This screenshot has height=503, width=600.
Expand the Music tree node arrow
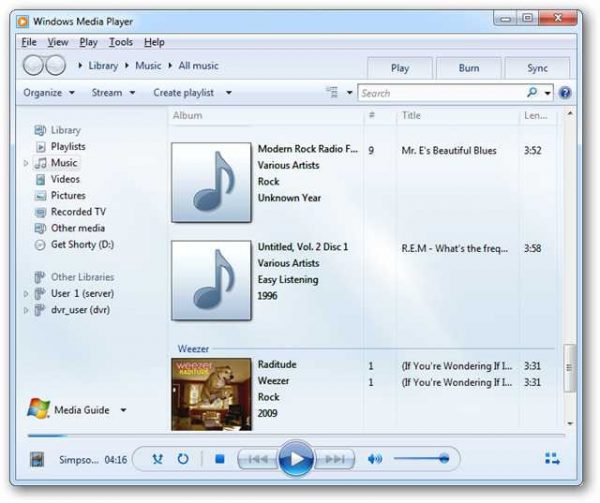coord(26,163)
